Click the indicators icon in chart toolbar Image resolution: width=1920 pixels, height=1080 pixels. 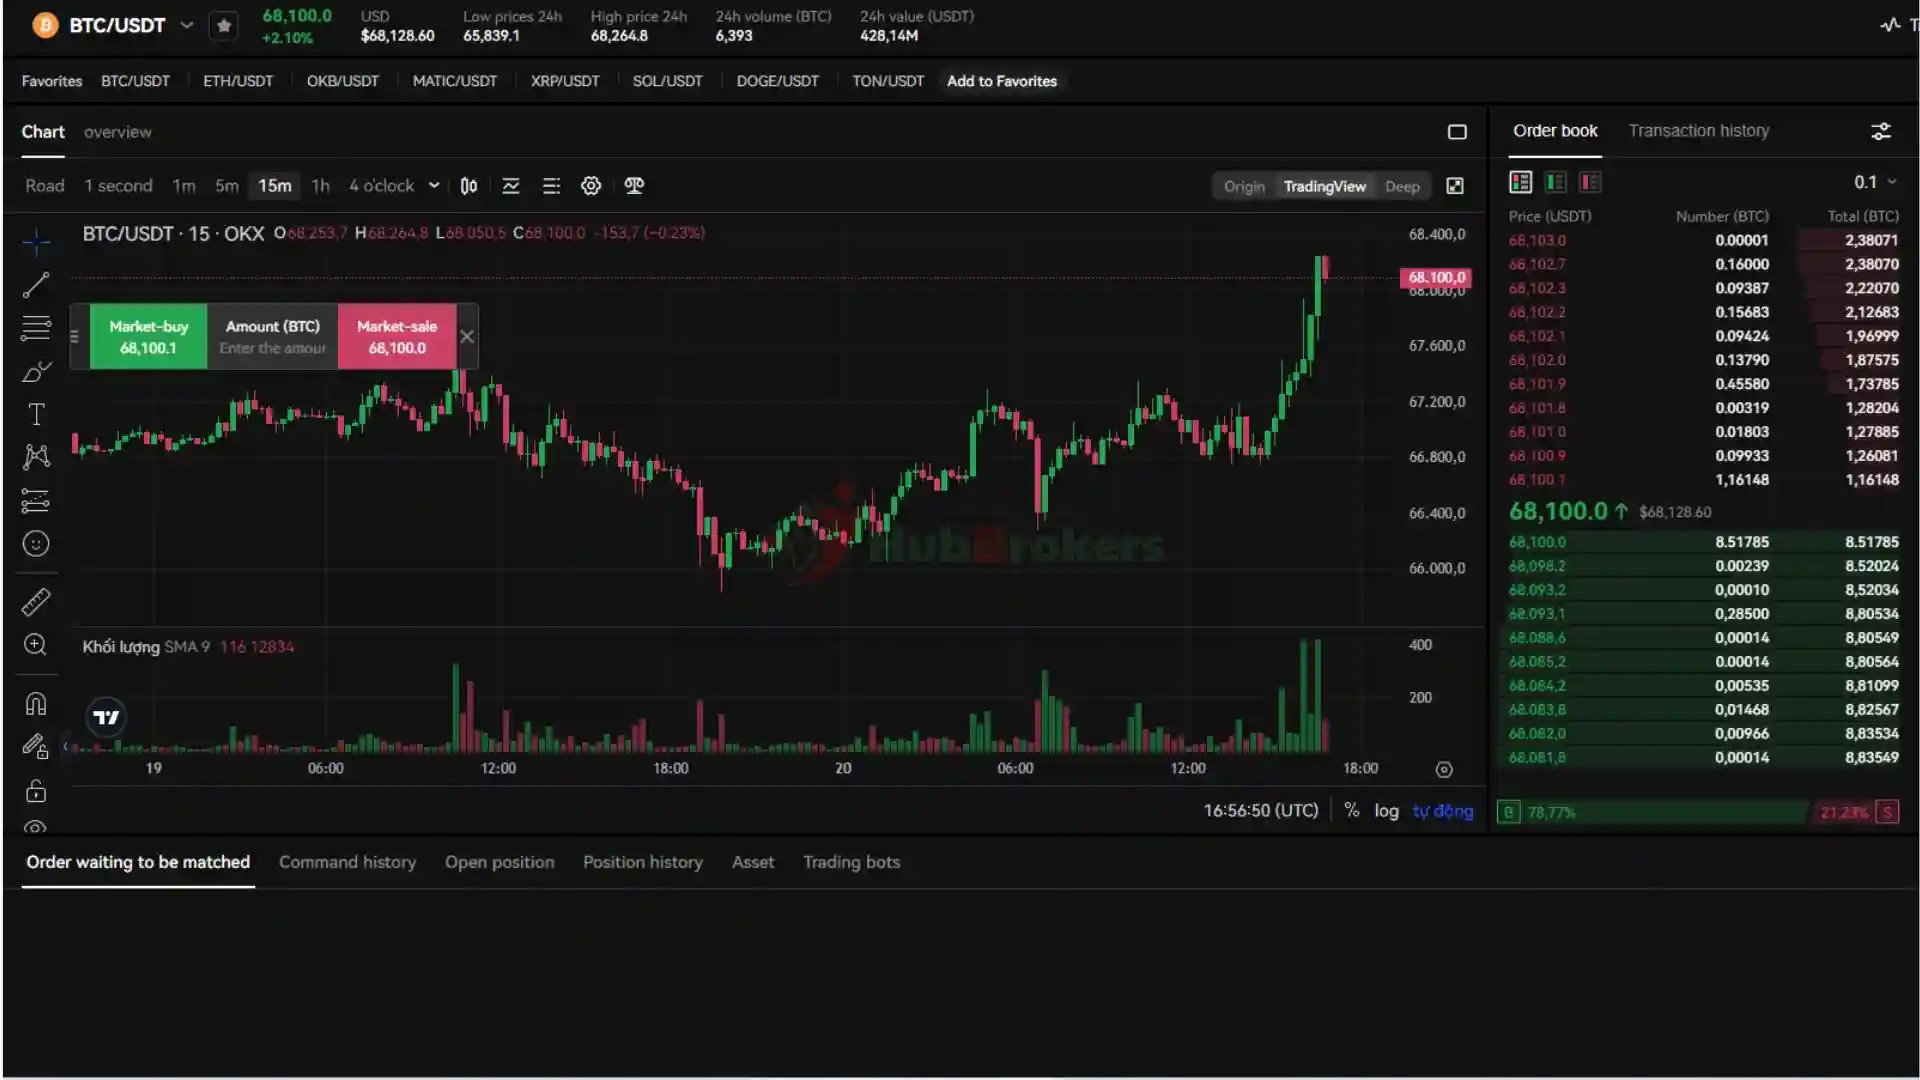coord(511,186)
